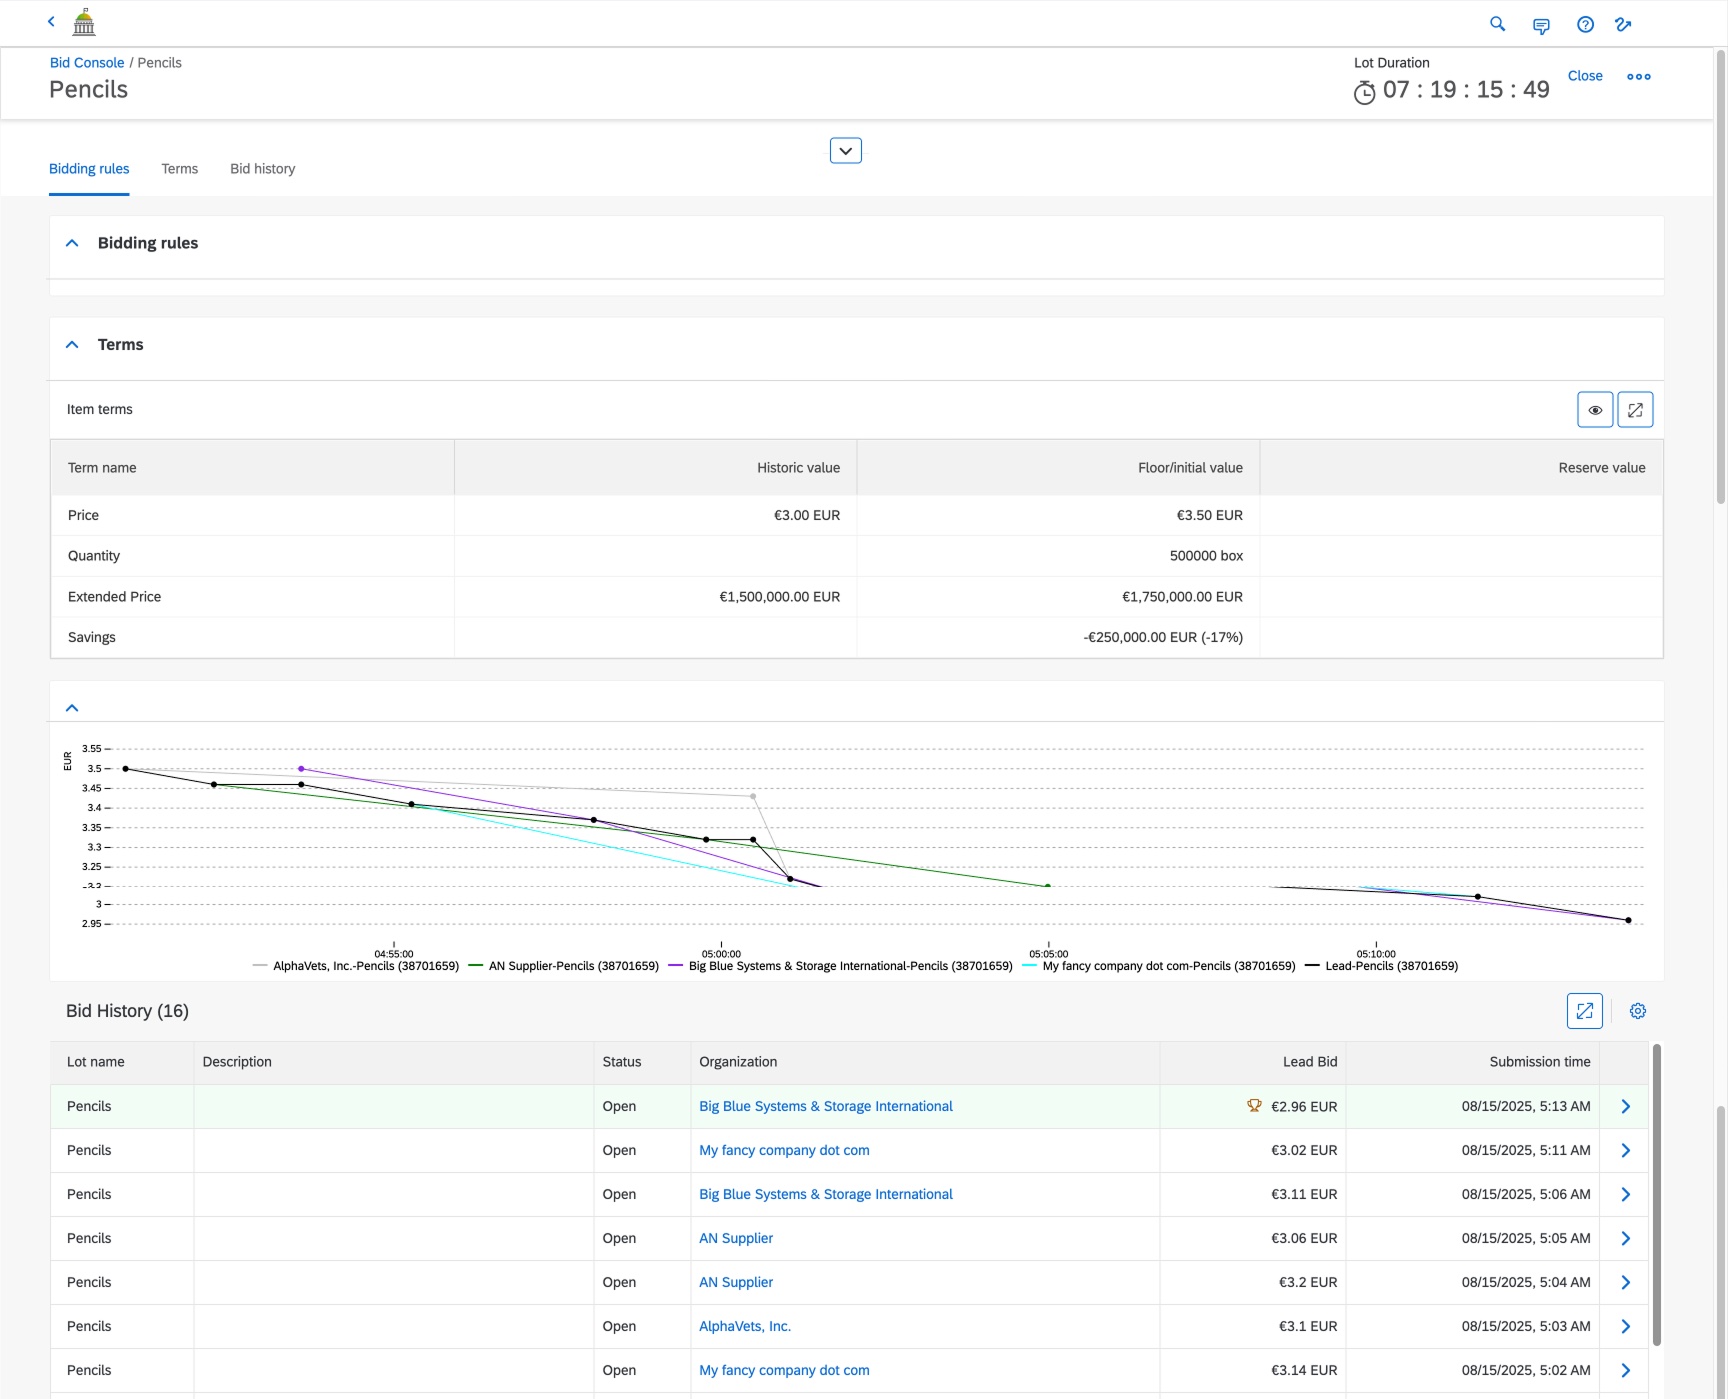The image size is (1728, 1399).
Task: Collapse the Terms section
Action: click(x=72, y=344)
